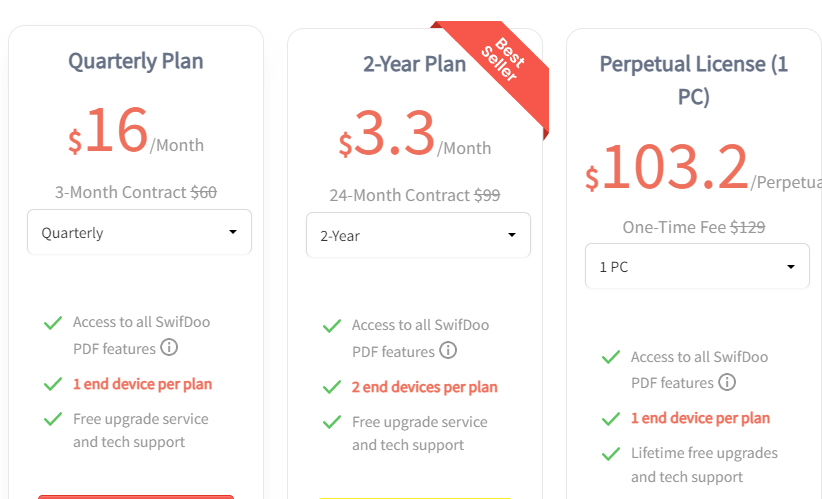Click the 2-Year Plan heading
The image size is (822, 499).
415,64
